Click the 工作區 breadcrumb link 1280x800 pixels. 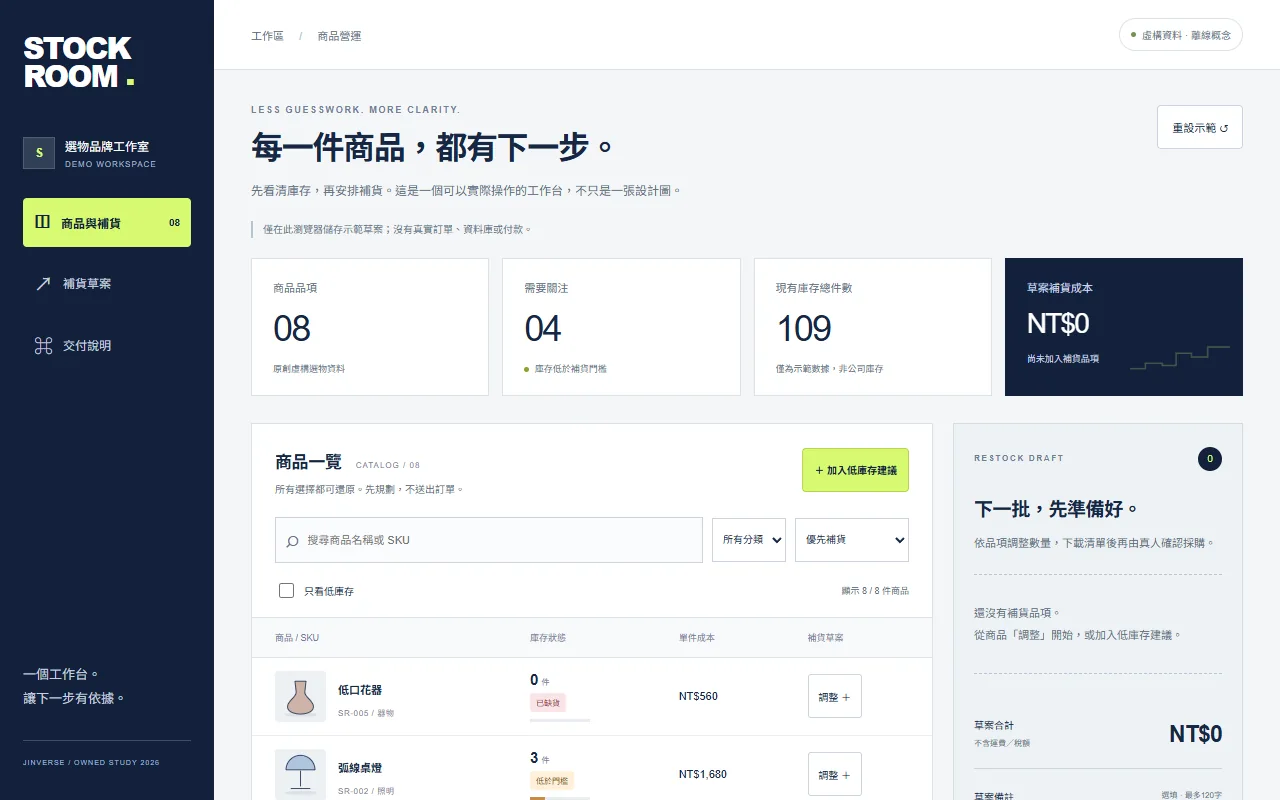click(x=267, y=36)
